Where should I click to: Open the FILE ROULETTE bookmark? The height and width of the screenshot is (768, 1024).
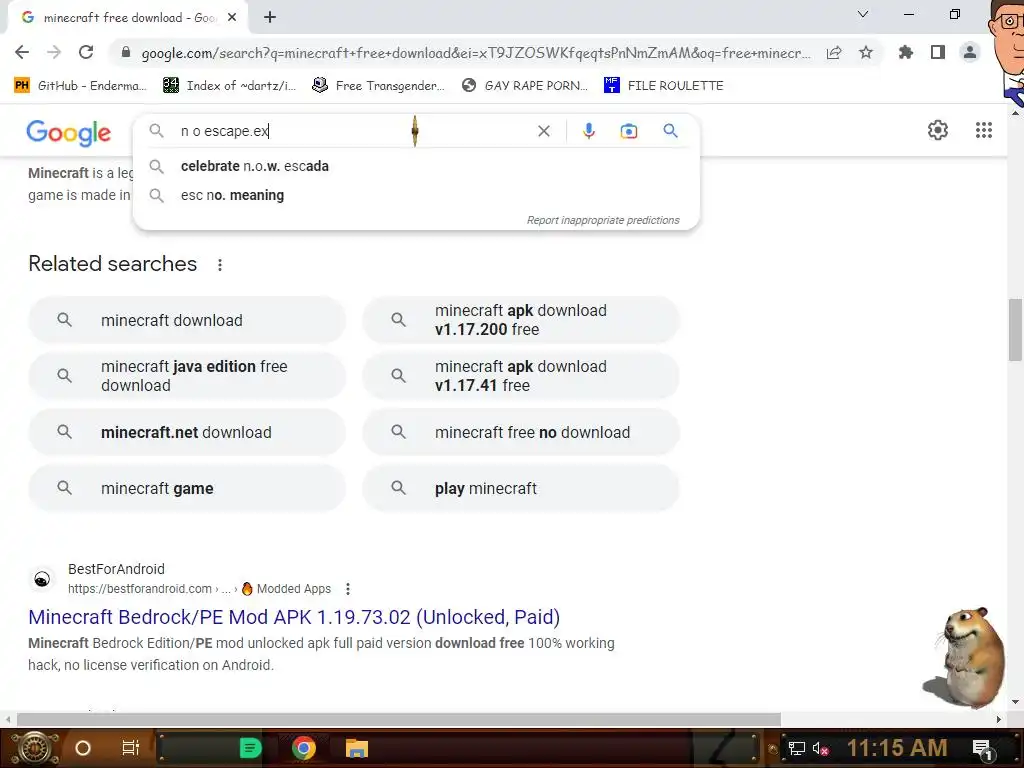(x=664, y=86)
